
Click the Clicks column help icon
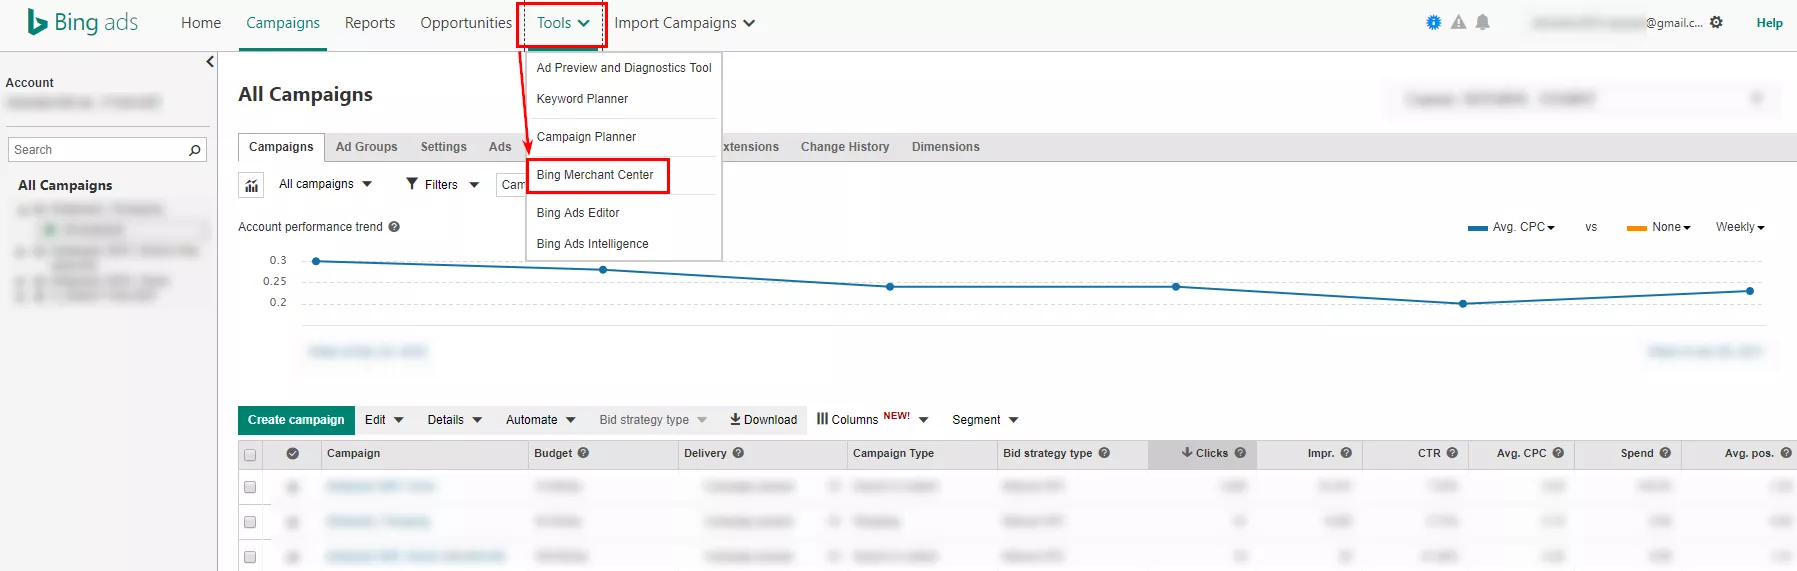pyautogui.click(x=1240, y=453)
